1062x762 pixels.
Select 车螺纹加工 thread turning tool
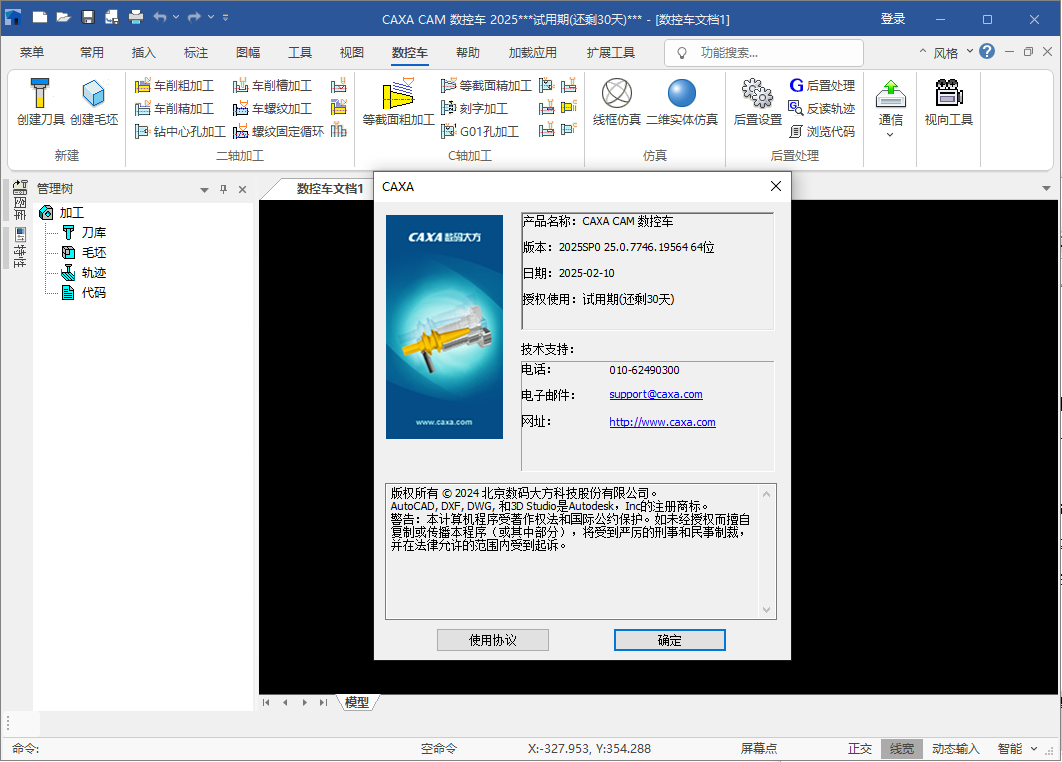272,108
